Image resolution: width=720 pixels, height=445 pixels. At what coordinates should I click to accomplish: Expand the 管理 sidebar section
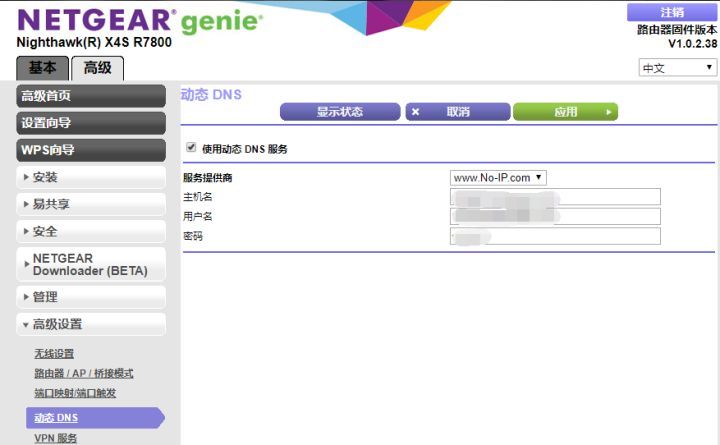pos(92,297)
